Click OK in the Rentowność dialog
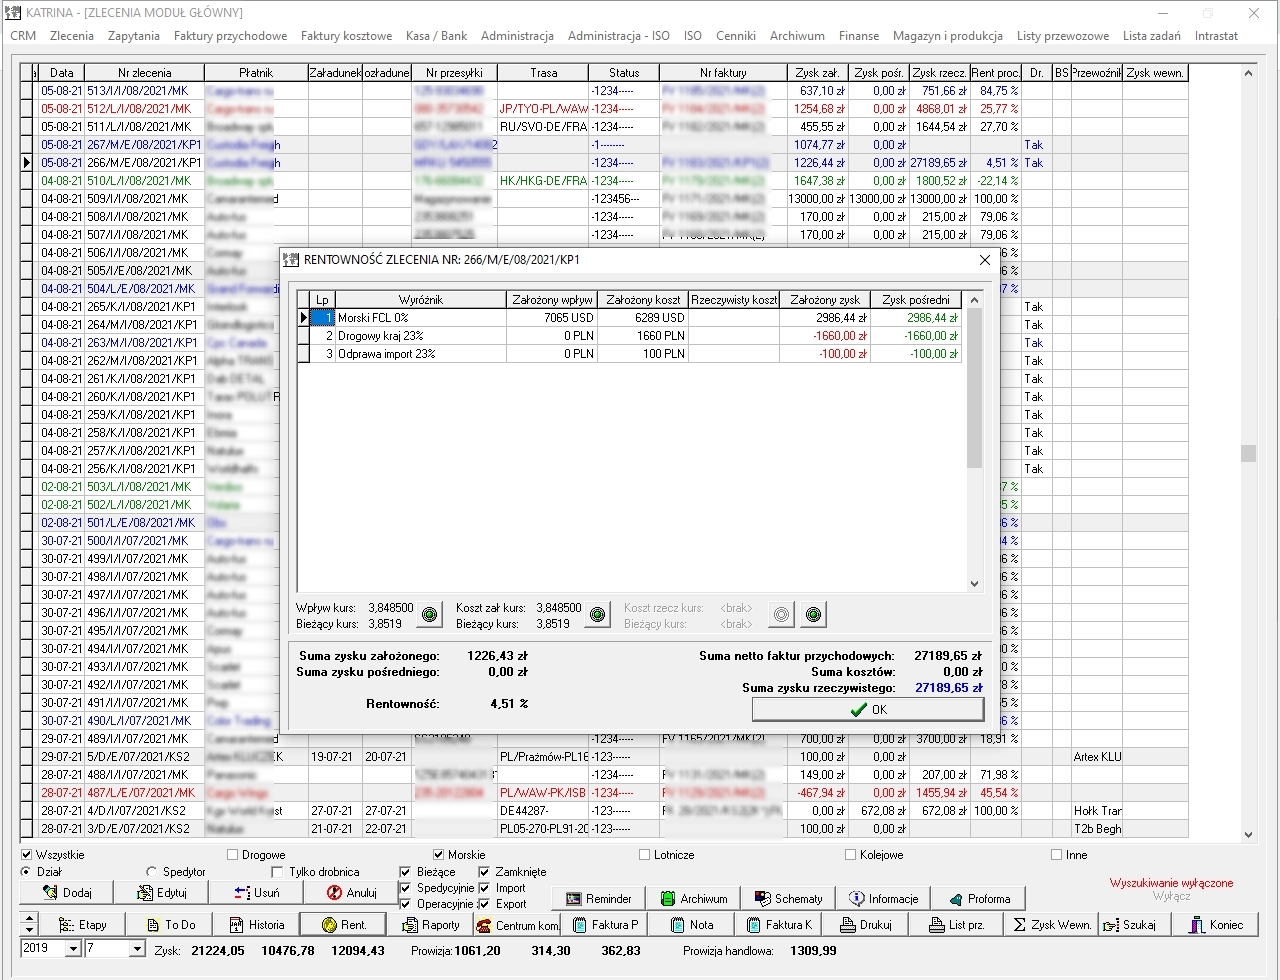The height and width of the screenshot is (980, 1280). coord(868,709)
